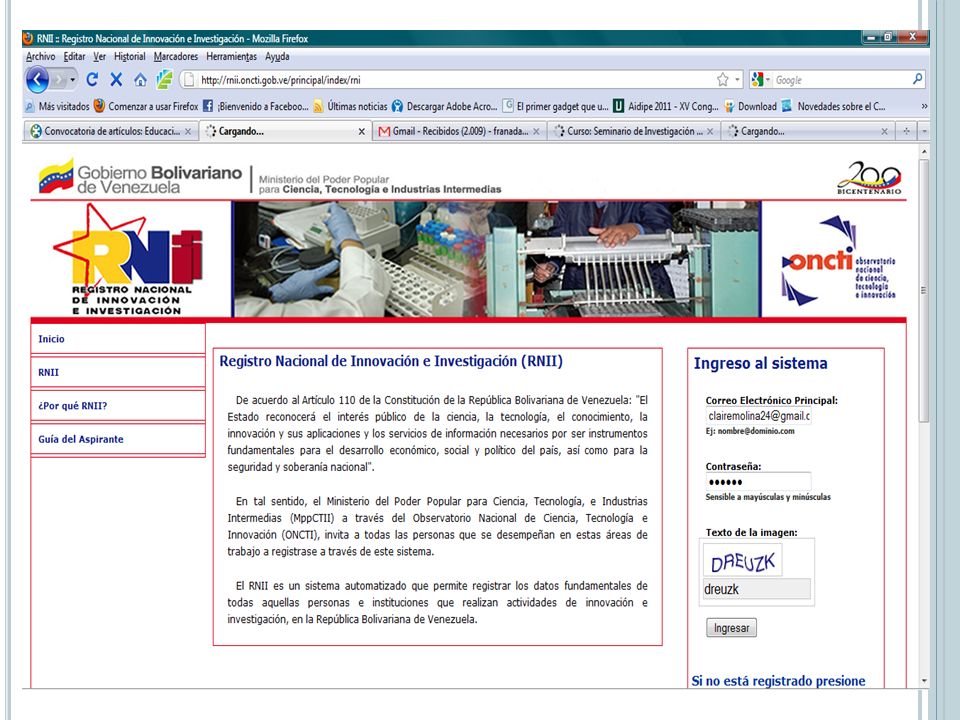
Task: Stop loading with the X icon
Action: [x=116, y=80]
